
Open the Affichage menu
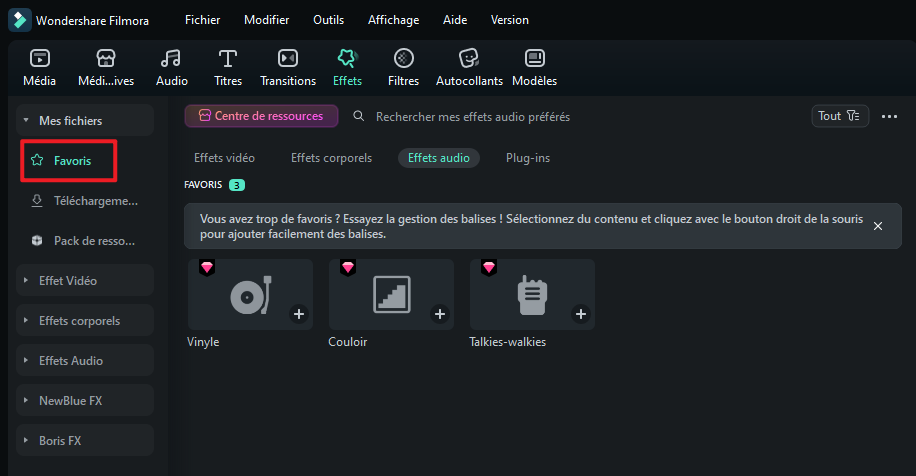[394, 20]
